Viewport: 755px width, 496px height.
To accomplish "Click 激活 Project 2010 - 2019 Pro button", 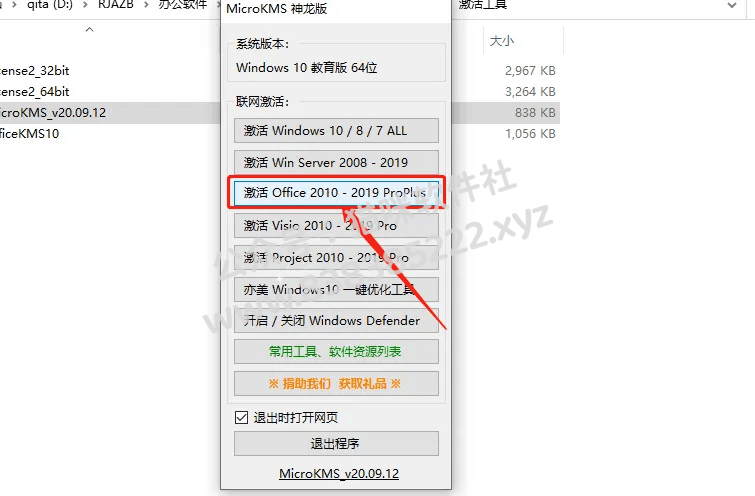I will coord(336,258).
